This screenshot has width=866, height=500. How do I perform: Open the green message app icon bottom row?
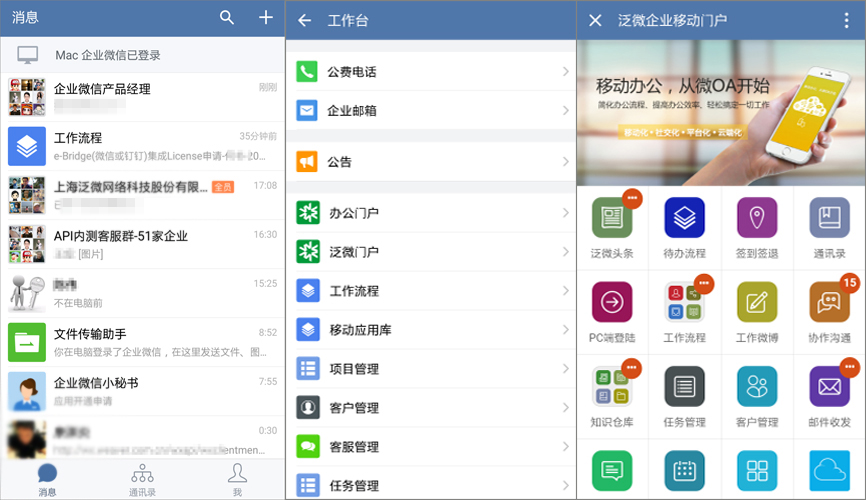coord(612,471)
